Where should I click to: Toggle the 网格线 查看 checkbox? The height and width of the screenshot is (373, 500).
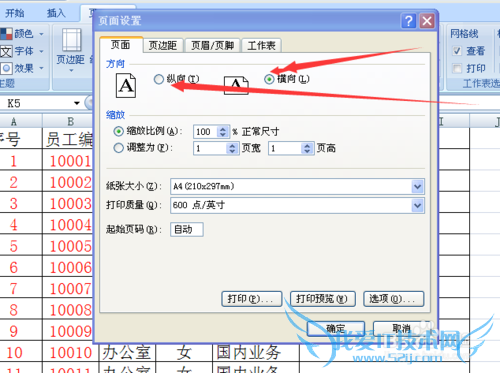click(x=457, y=51)
